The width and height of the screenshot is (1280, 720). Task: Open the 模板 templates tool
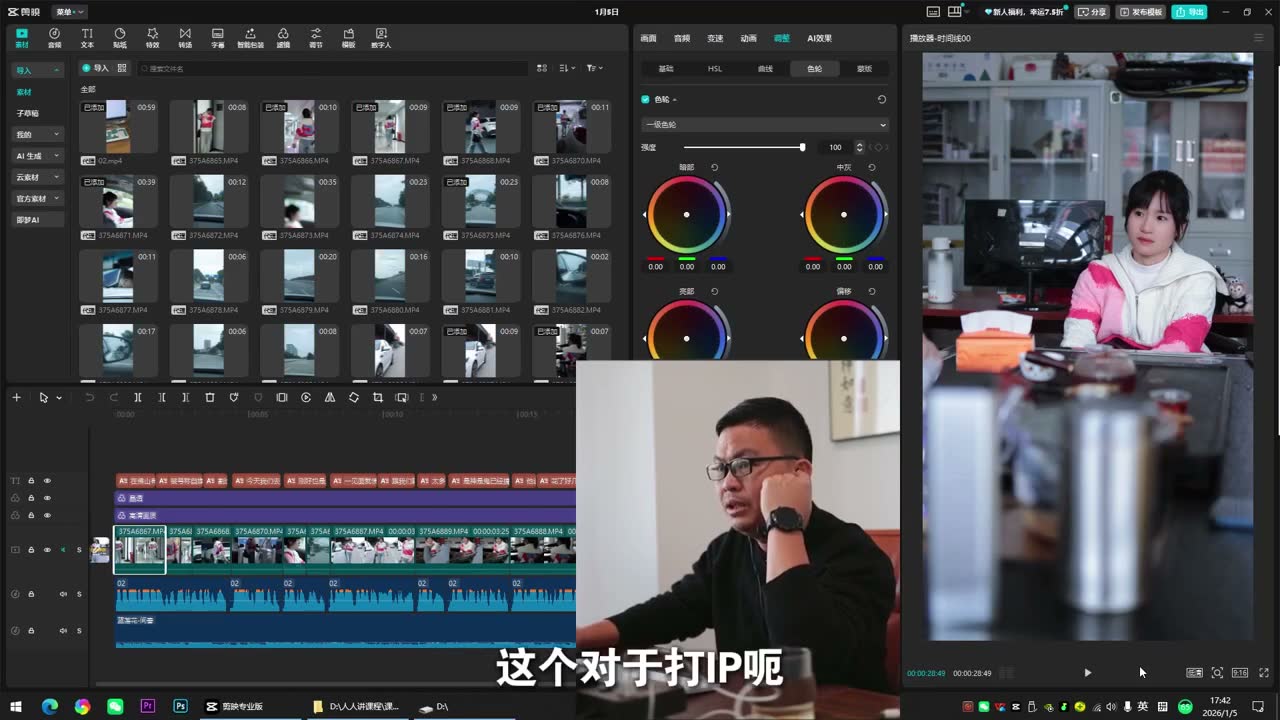pyautogui.click(x=348, y=38)
